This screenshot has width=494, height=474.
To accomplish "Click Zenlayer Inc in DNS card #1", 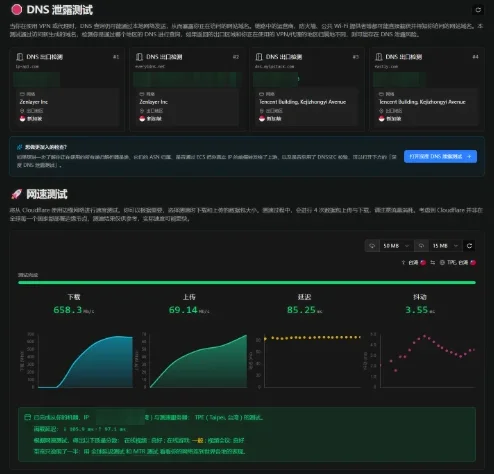I will 34,102.
